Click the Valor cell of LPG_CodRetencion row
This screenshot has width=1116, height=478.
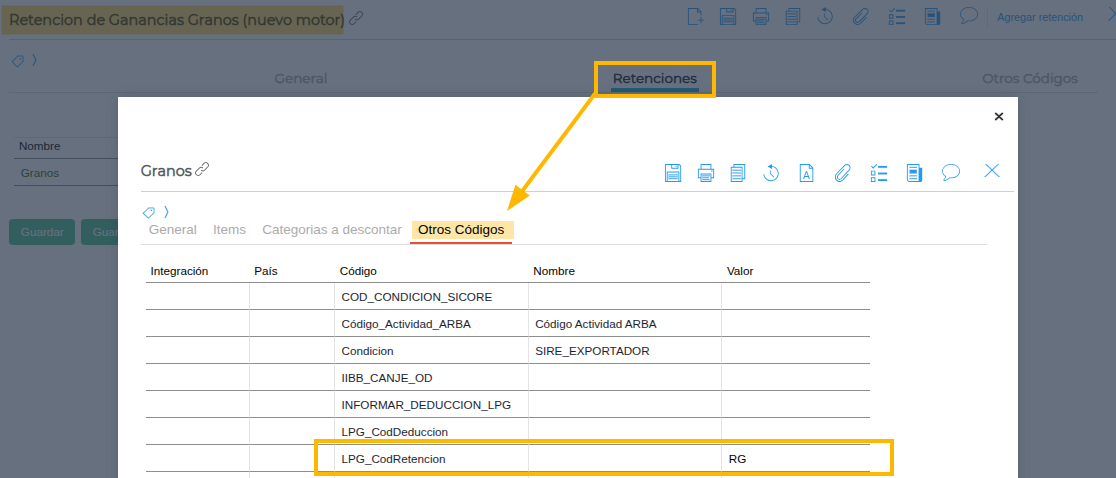click(795, 459)
